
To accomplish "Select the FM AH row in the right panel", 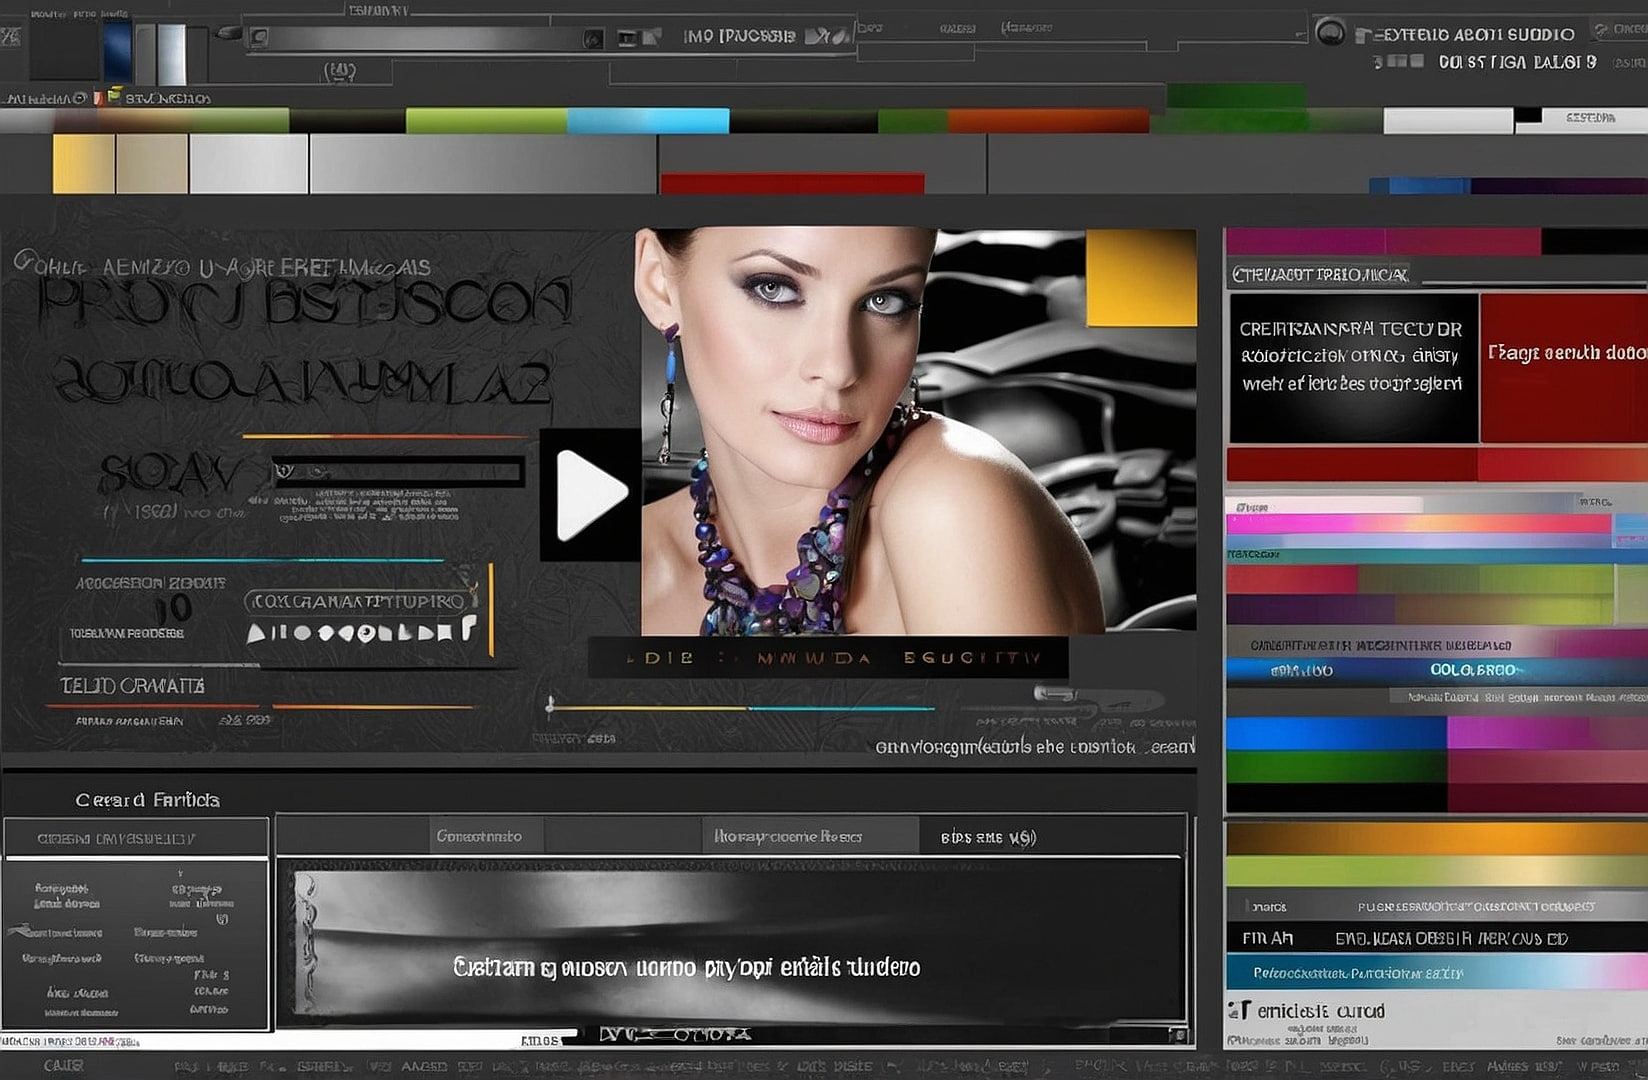I will coord(1437,938).
